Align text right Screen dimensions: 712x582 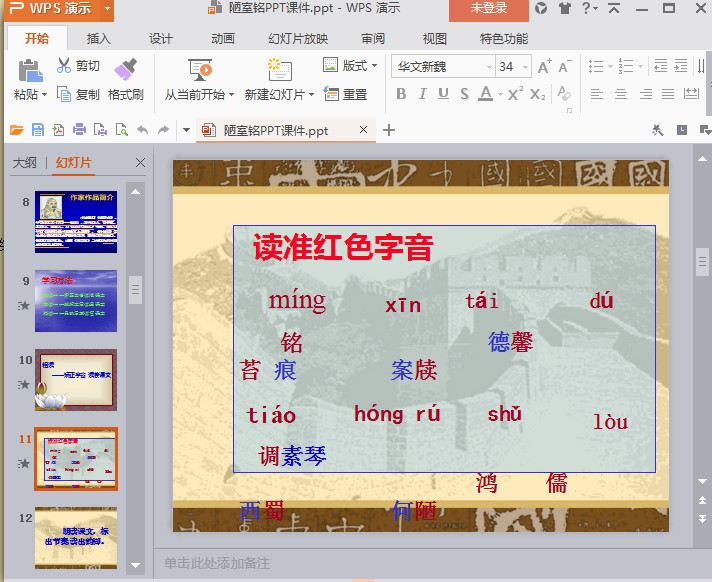646,94
